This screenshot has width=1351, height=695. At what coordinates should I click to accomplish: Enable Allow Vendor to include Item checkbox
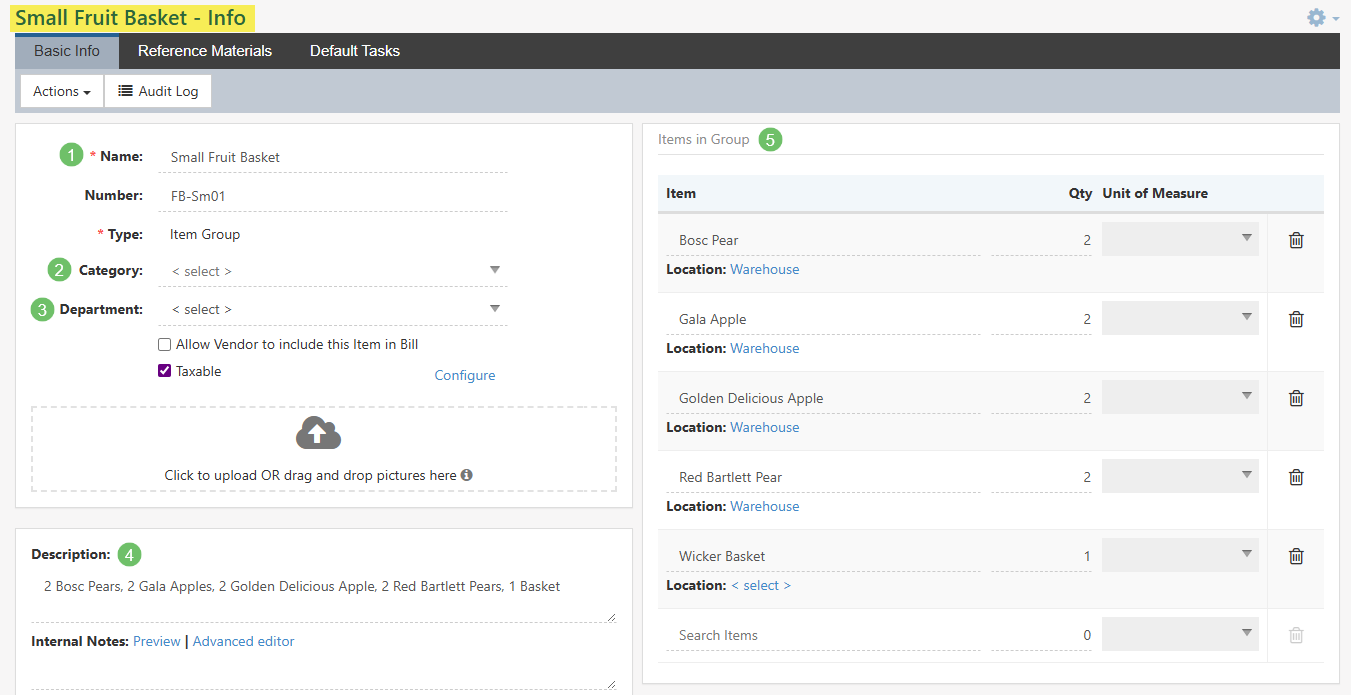point(165,345)
